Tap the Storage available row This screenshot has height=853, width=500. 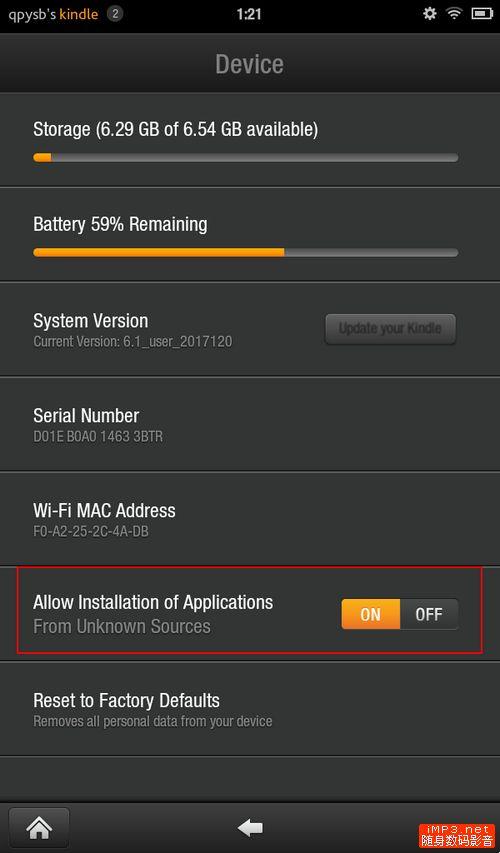point(250,140)
